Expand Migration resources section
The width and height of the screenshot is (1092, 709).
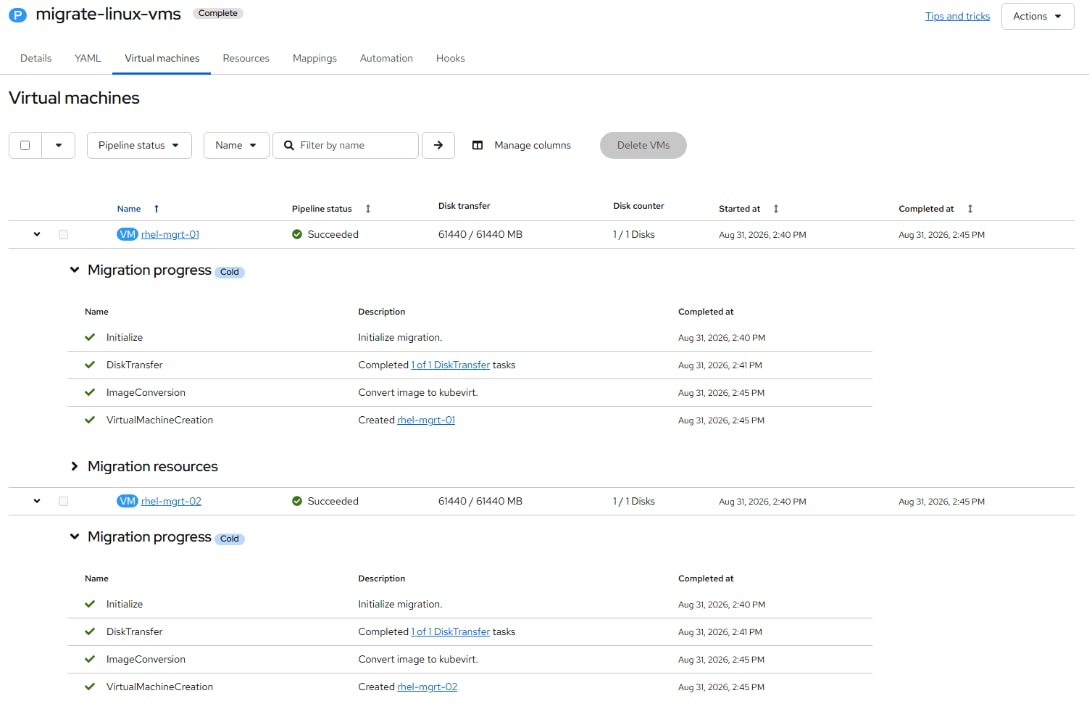[75, 467]
